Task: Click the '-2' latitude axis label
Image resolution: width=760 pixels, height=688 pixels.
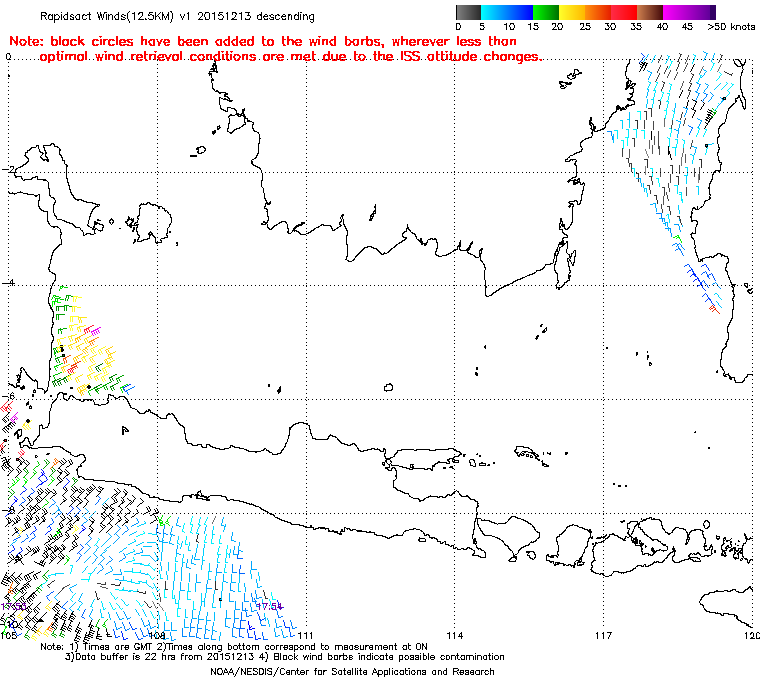Action: [9, 169]
